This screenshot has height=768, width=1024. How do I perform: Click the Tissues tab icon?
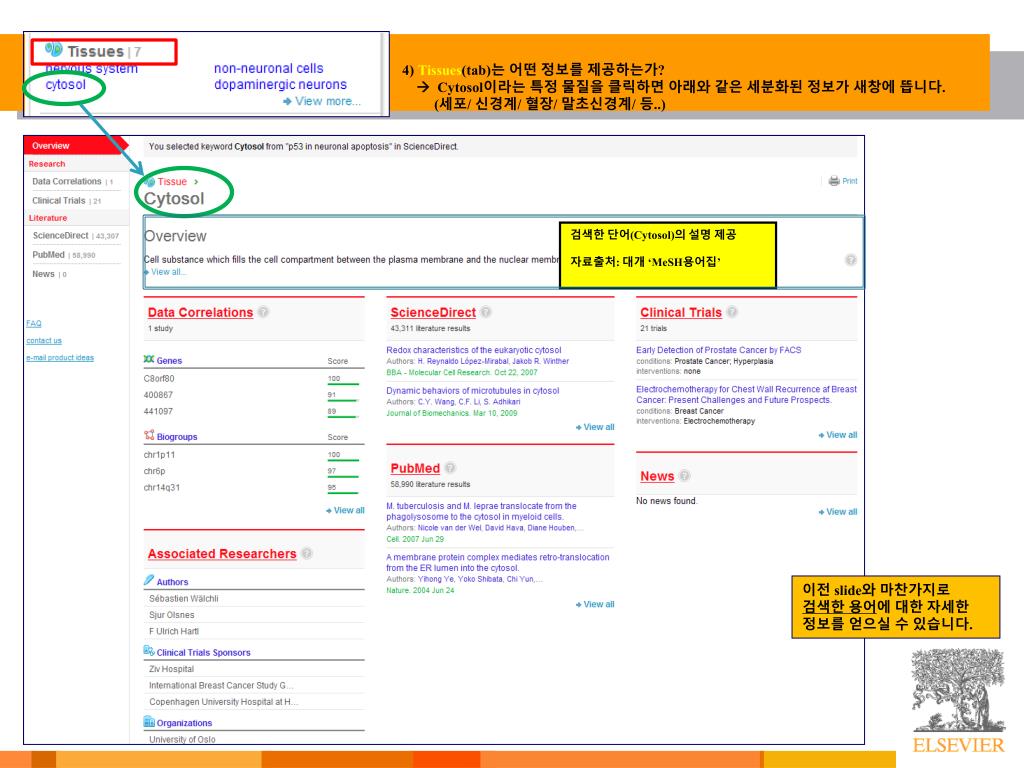[x=54, y=50]
